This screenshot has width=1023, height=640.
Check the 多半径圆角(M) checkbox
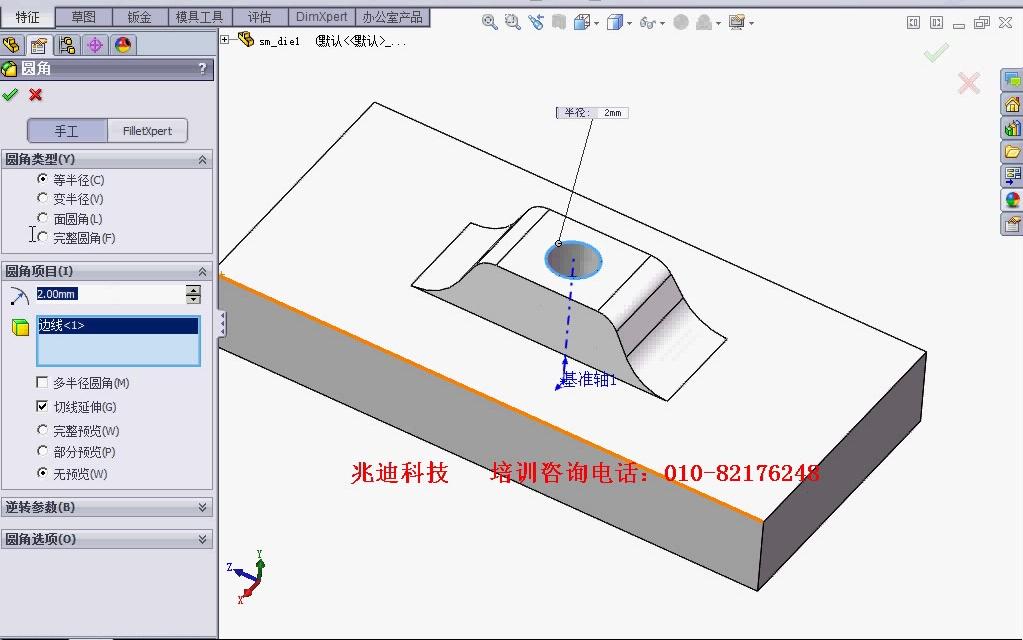[44, 382]
